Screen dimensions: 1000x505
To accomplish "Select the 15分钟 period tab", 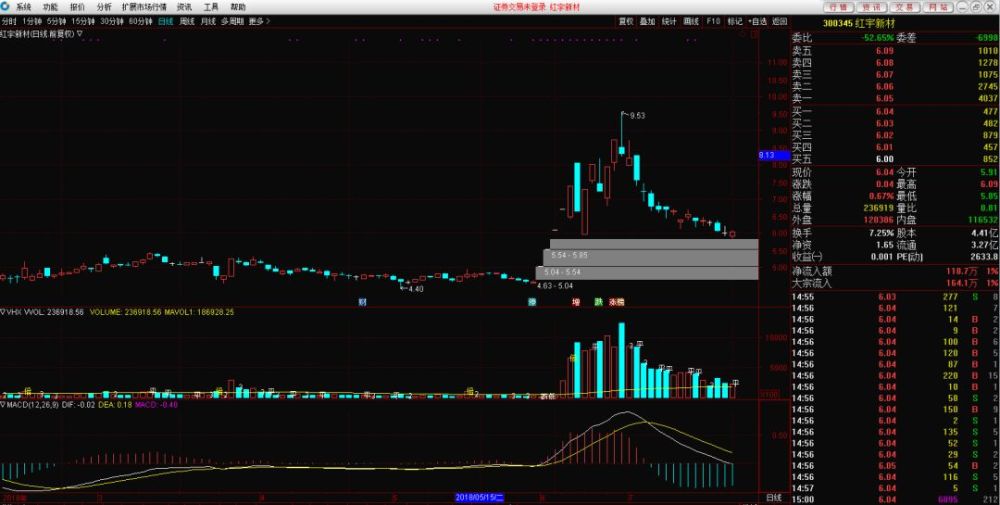I will pyautogui.click(x=83, y=21).
